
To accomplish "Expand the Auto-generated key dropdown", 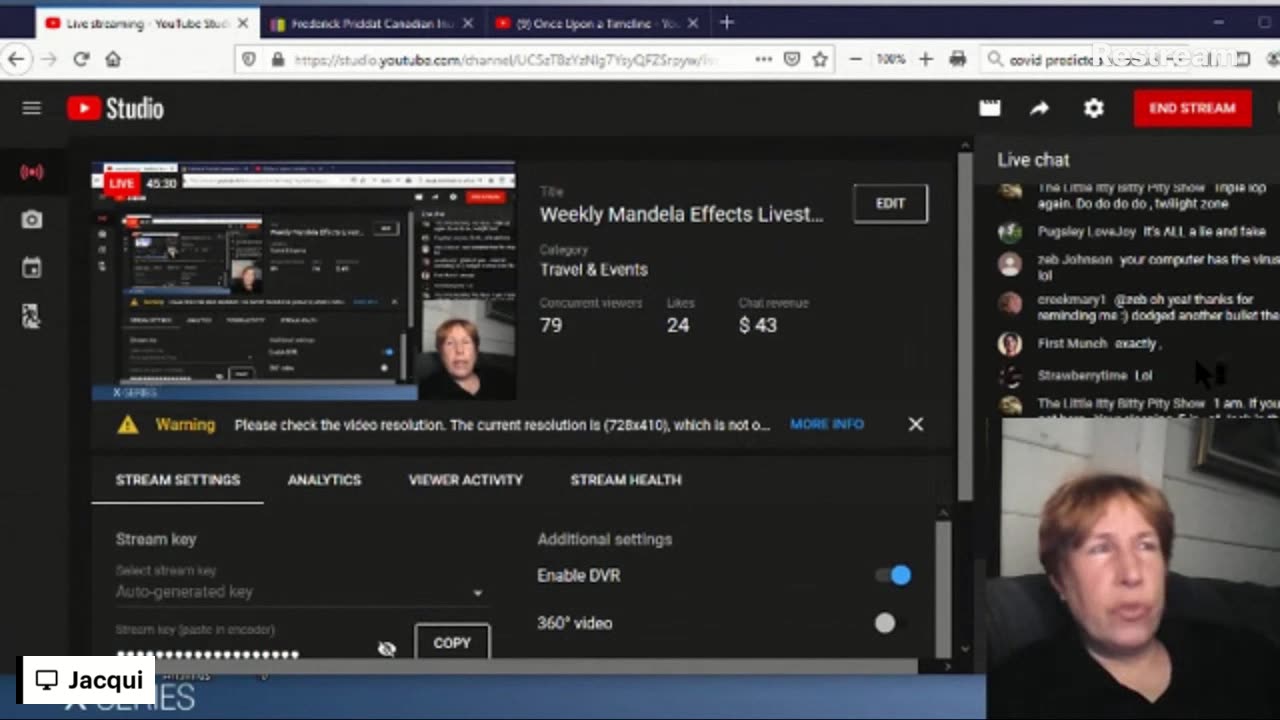I will [477, 592].
